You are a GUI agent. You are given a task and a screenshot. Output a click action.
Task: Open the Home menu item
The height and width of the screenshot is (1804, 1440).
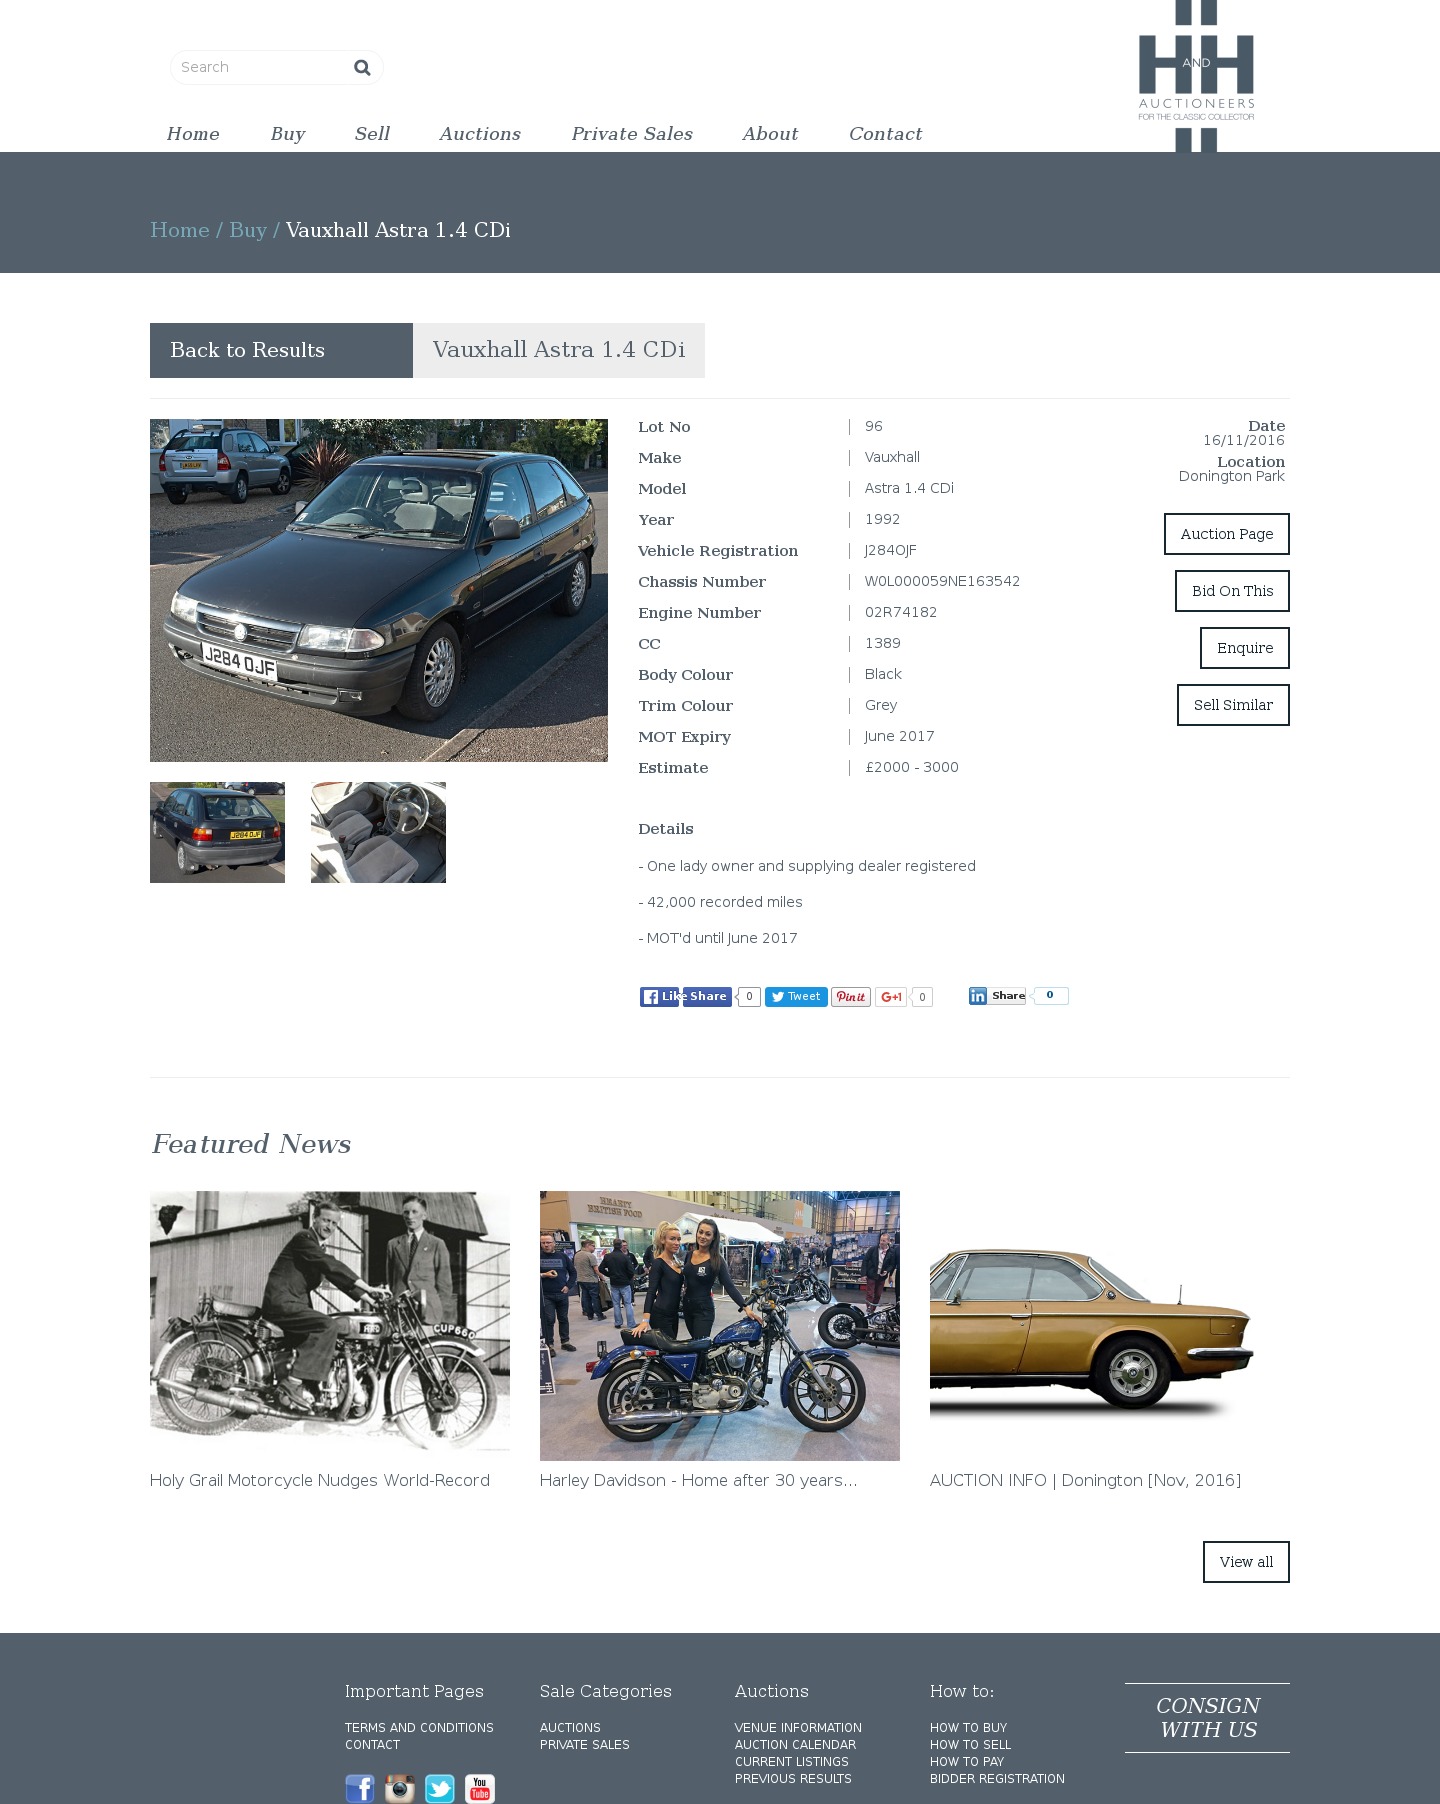pos(193,134)
